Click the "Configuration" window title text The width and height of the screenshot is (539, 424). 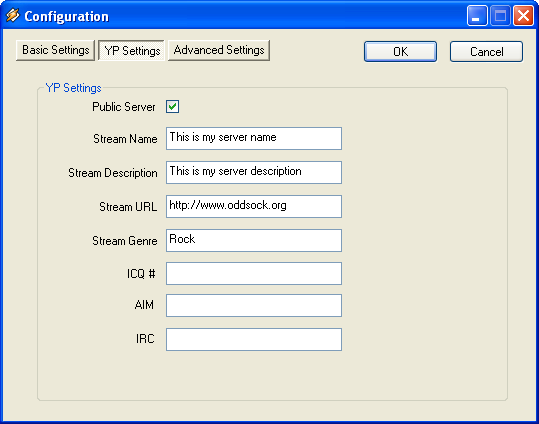tap(66, 17)
